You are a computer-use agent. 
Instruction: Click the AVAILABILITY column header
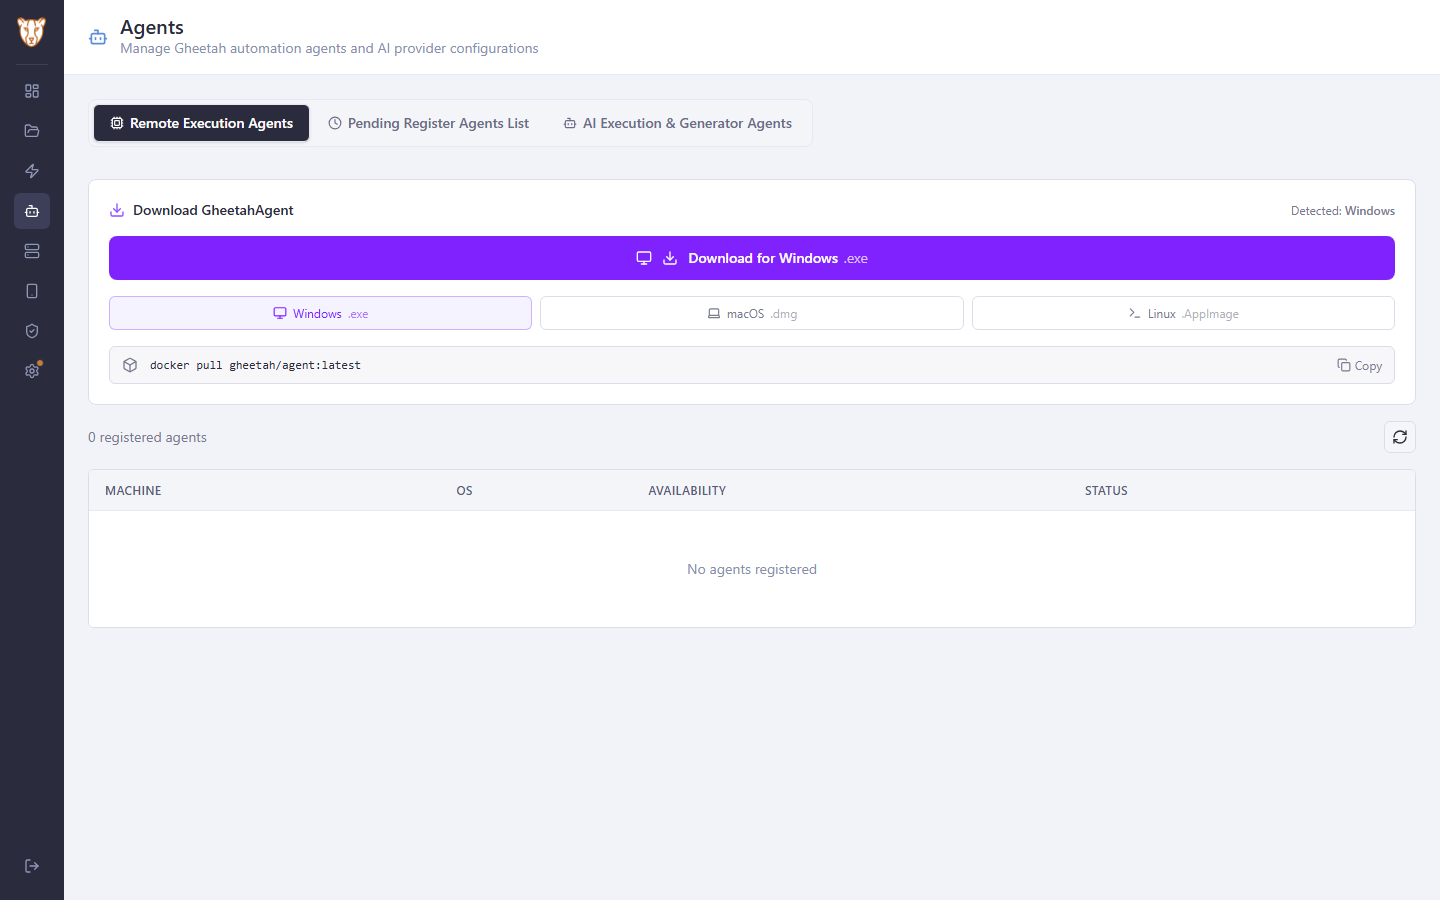687,490
